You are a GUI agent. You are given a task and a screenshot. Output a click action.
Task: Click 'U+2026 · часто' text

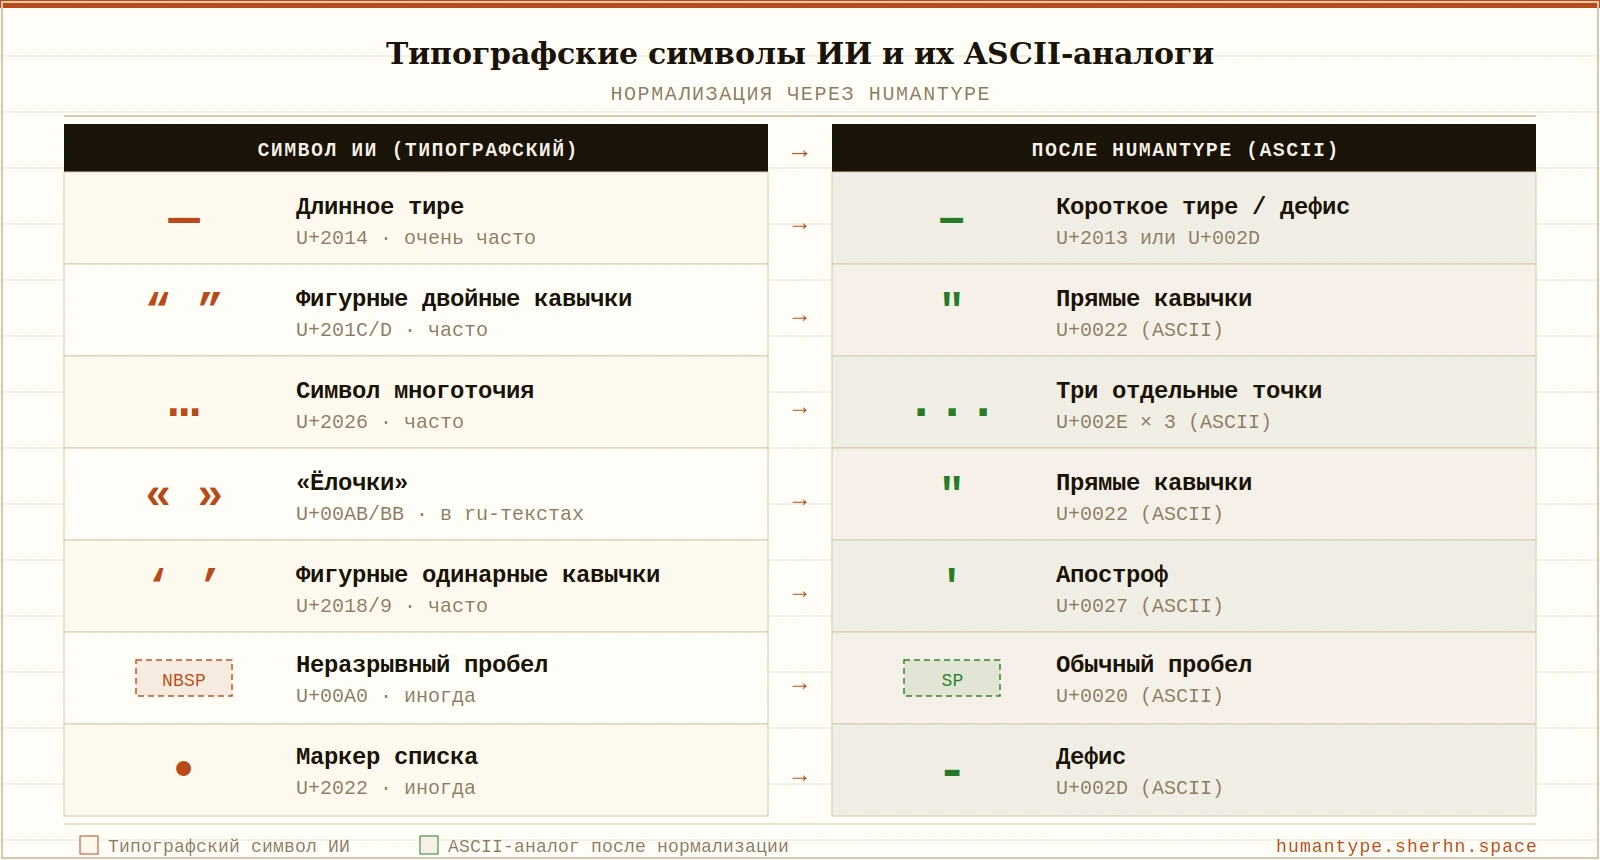(x=380, y=422)
